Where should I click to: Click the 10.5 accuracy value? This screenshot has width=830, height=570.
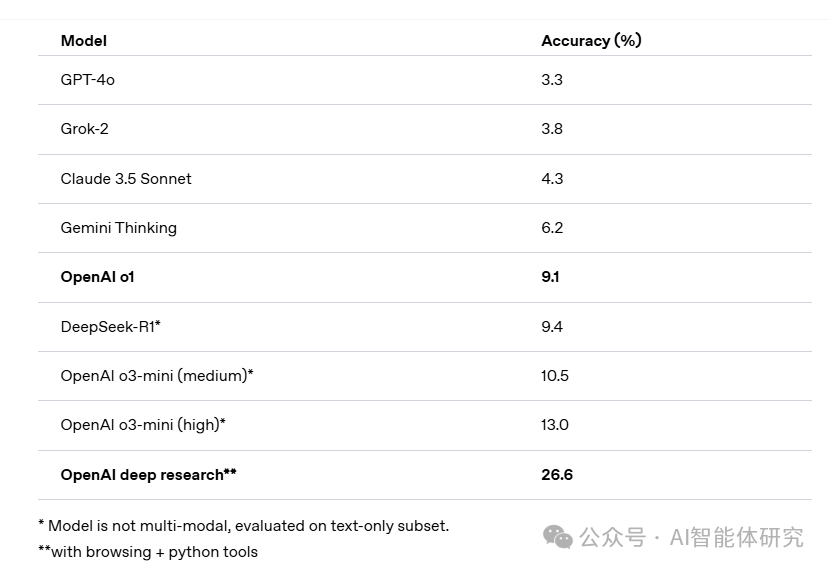(555, 375)
